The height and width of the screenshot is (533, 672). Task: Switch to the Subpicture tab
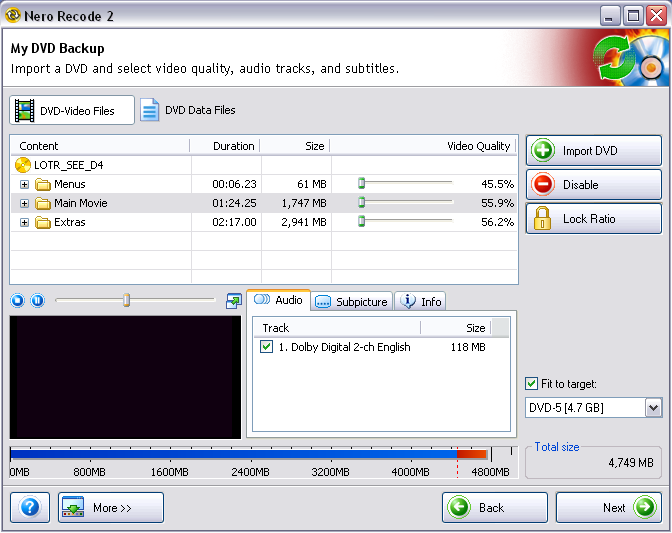pyautogui.click(x=351, y=302)
